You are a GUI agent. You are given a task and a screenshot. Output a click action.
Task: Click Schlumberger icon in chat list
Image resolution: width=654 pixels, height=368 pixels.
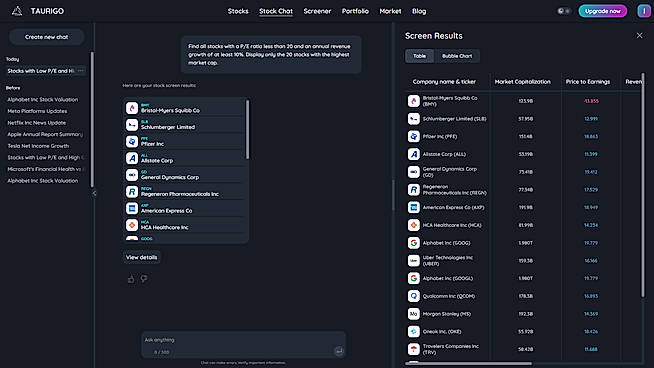pos(132,125)
